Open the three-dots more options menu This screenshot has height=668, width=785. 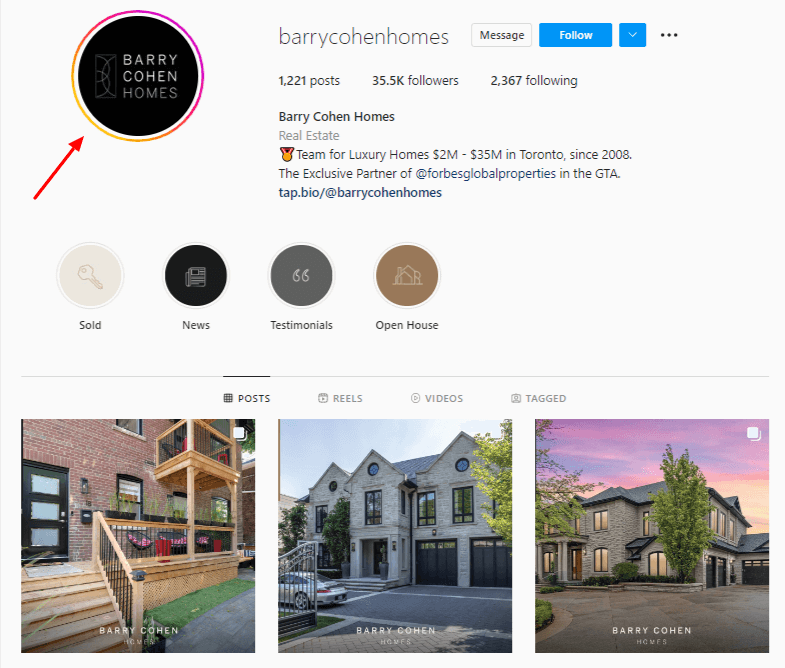point(669,35)
